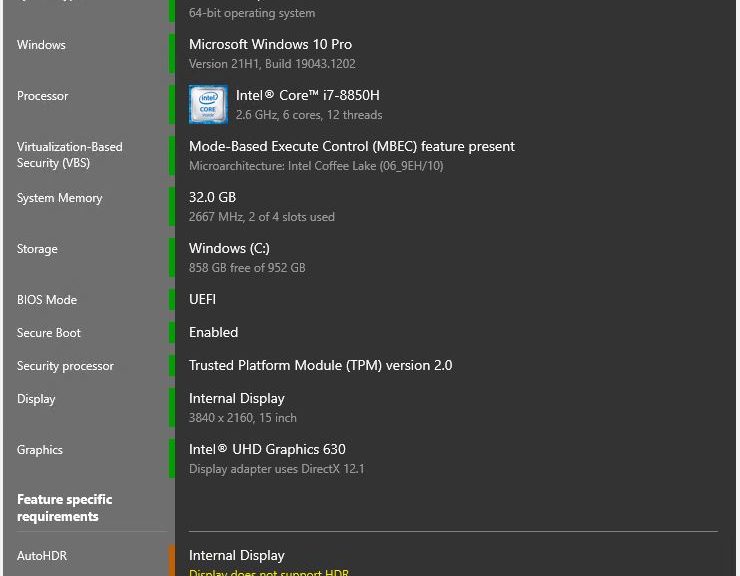This screenshot has width=740, height=576.
Task: Select Intel UHD Graphics 630 text
Action: tap(267, 449)
